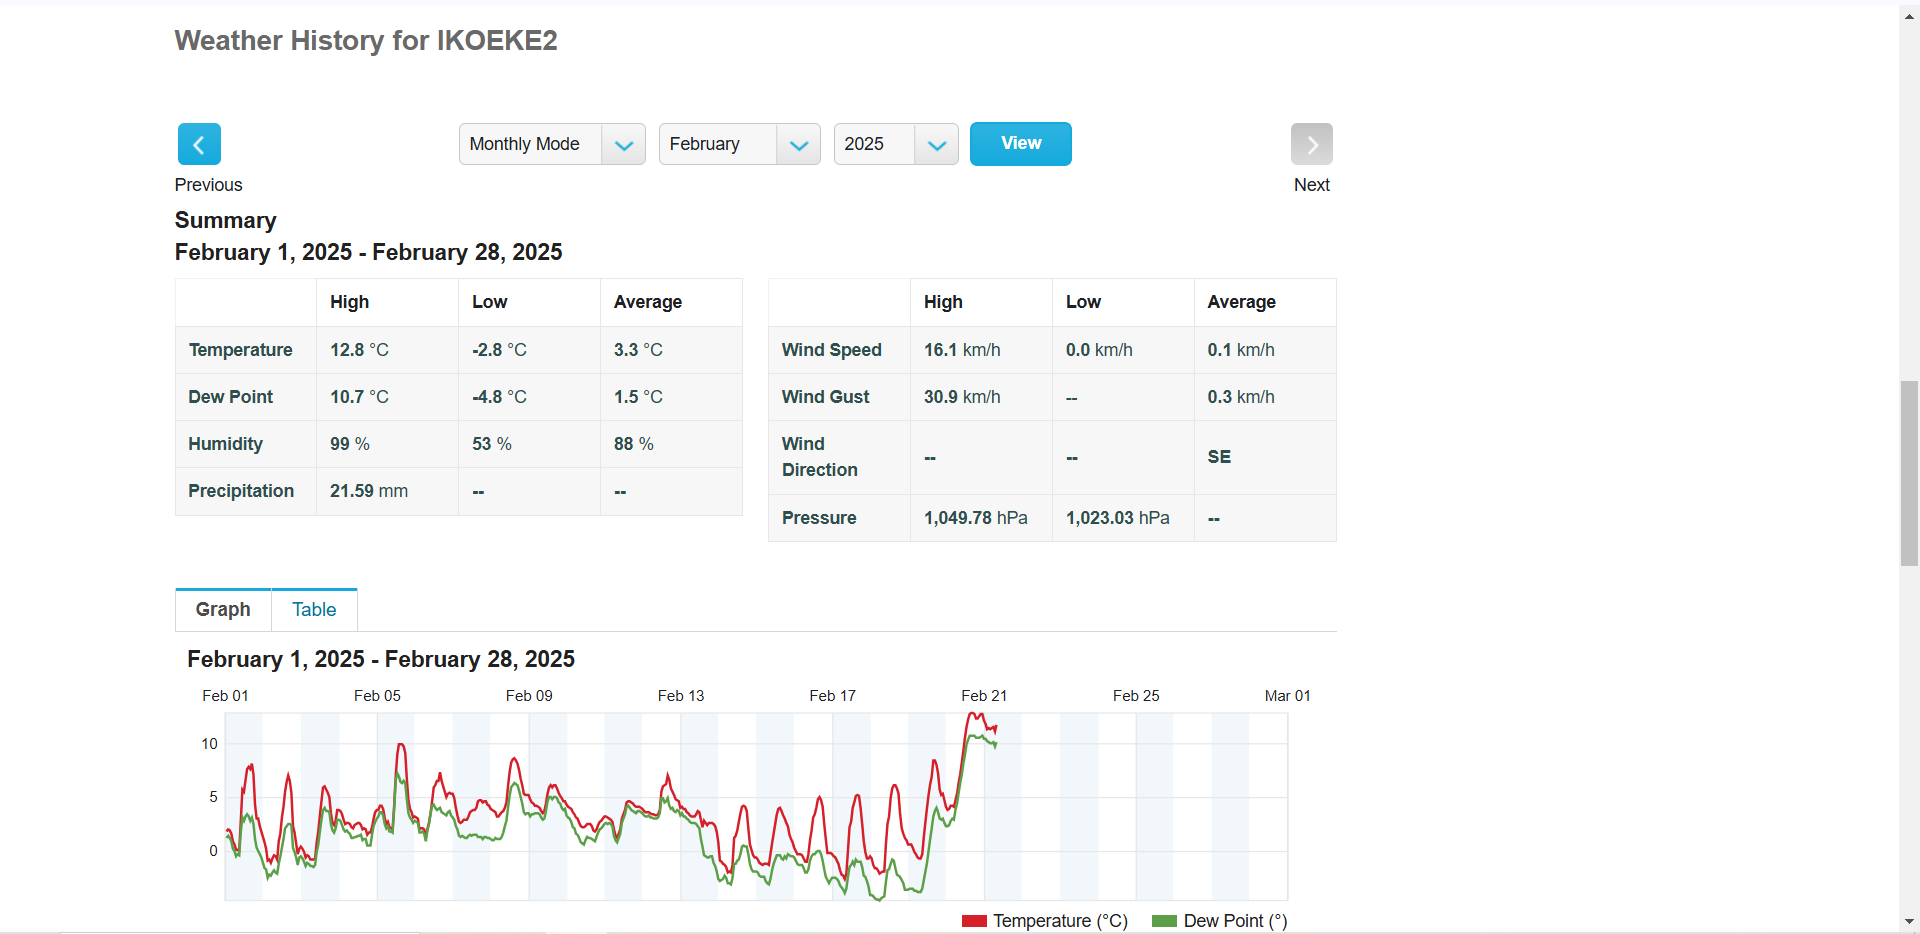Image resolution: width=1920 pixels, height=934 pixels.
Task: Toggle Dew Point series via green legend swatch
Action: (1164, 921)
